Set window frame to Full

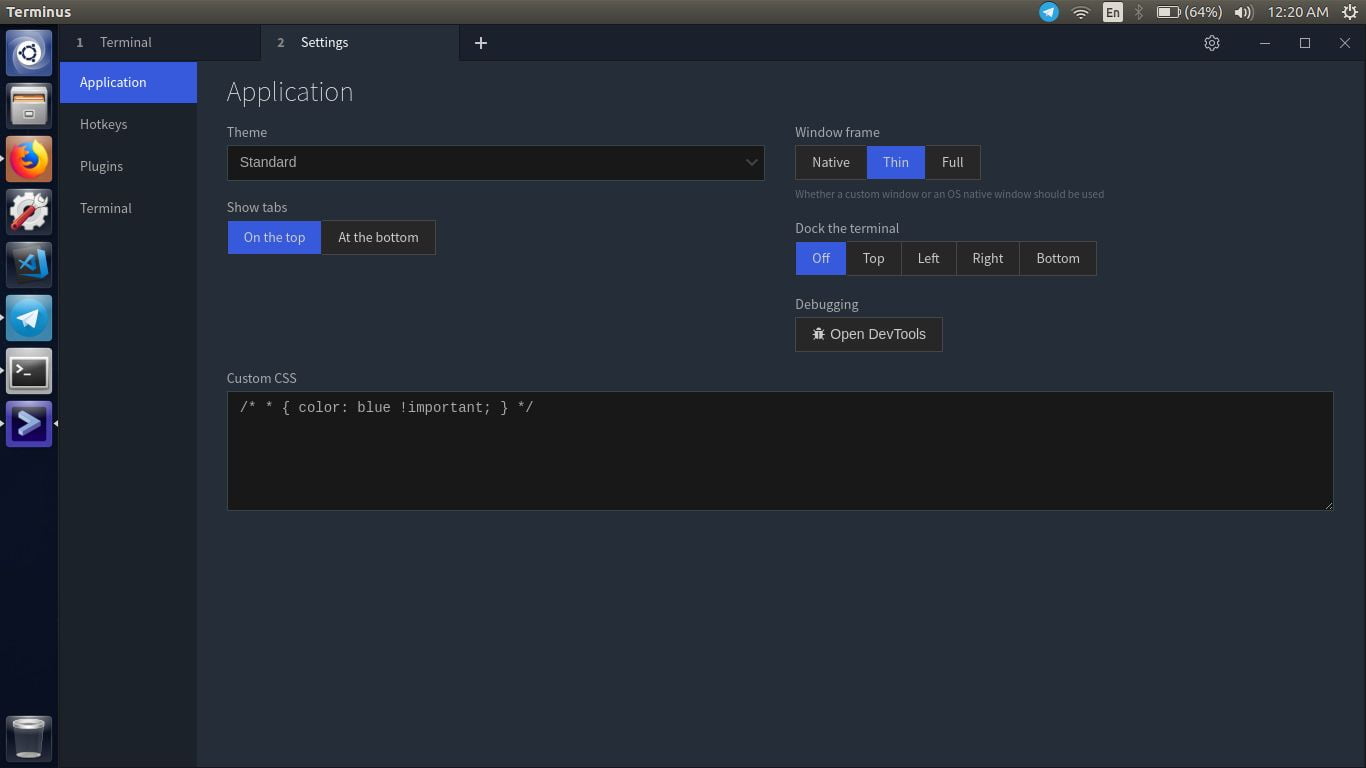[x=952, y=162]
